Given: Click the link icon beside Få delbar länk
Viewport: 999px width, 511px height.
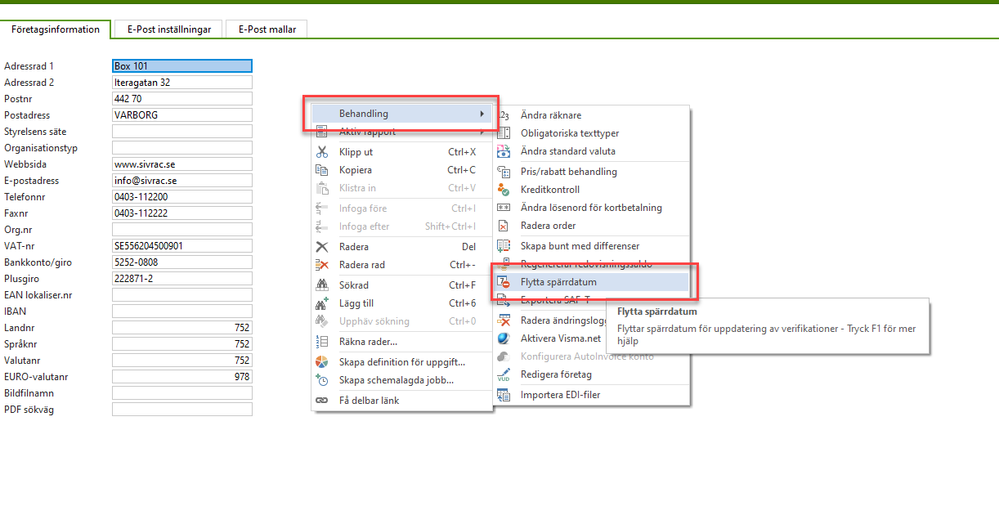Looking at the screenshot, I should 322,401.
